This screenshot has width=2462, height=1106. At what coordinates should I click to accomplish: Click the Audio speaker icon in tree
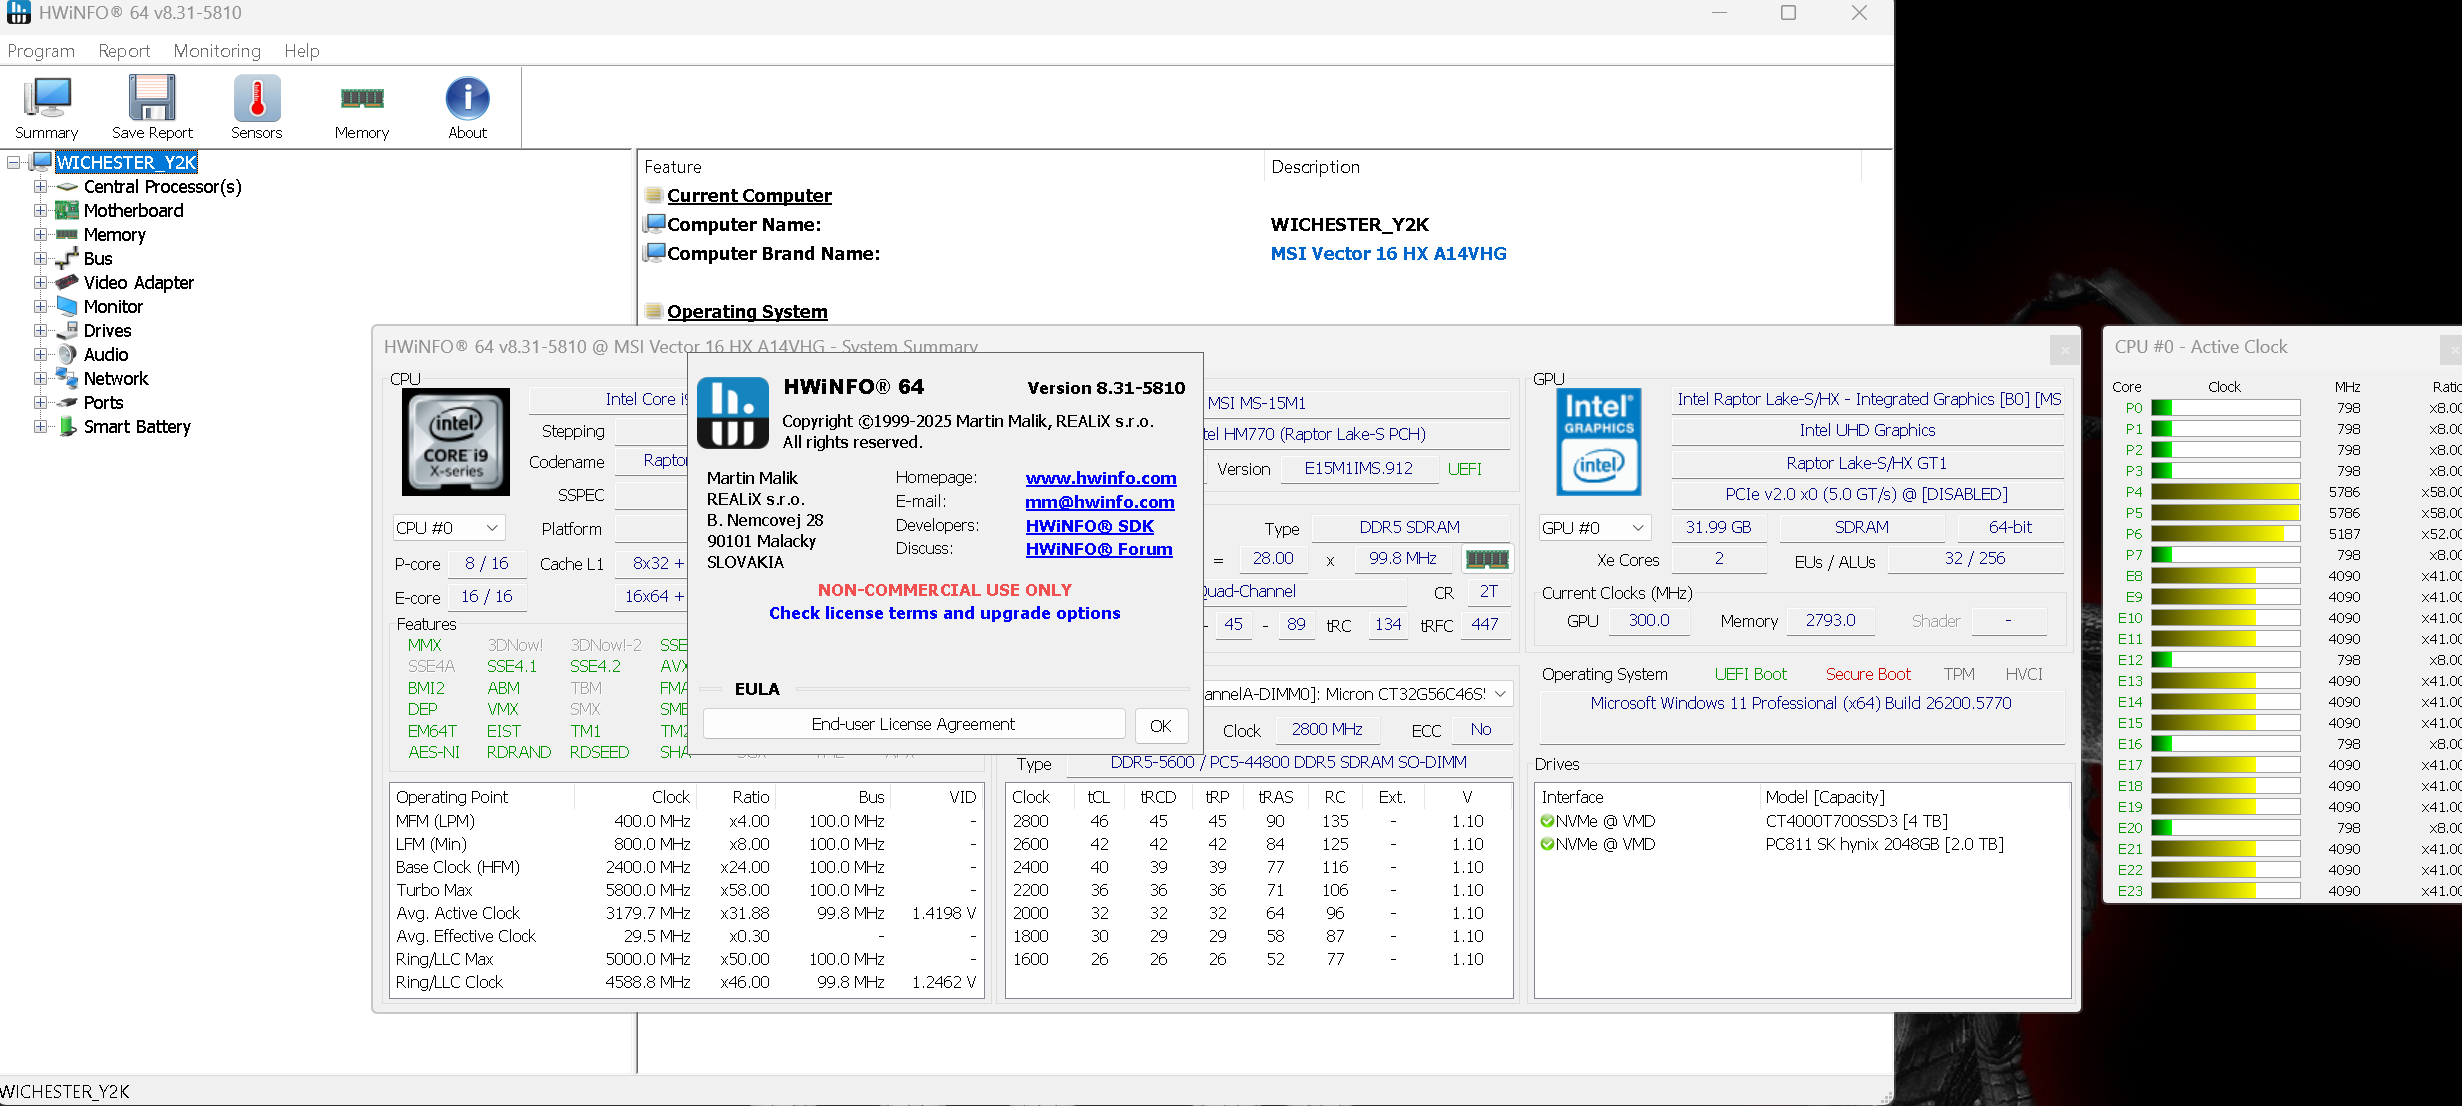67,355
